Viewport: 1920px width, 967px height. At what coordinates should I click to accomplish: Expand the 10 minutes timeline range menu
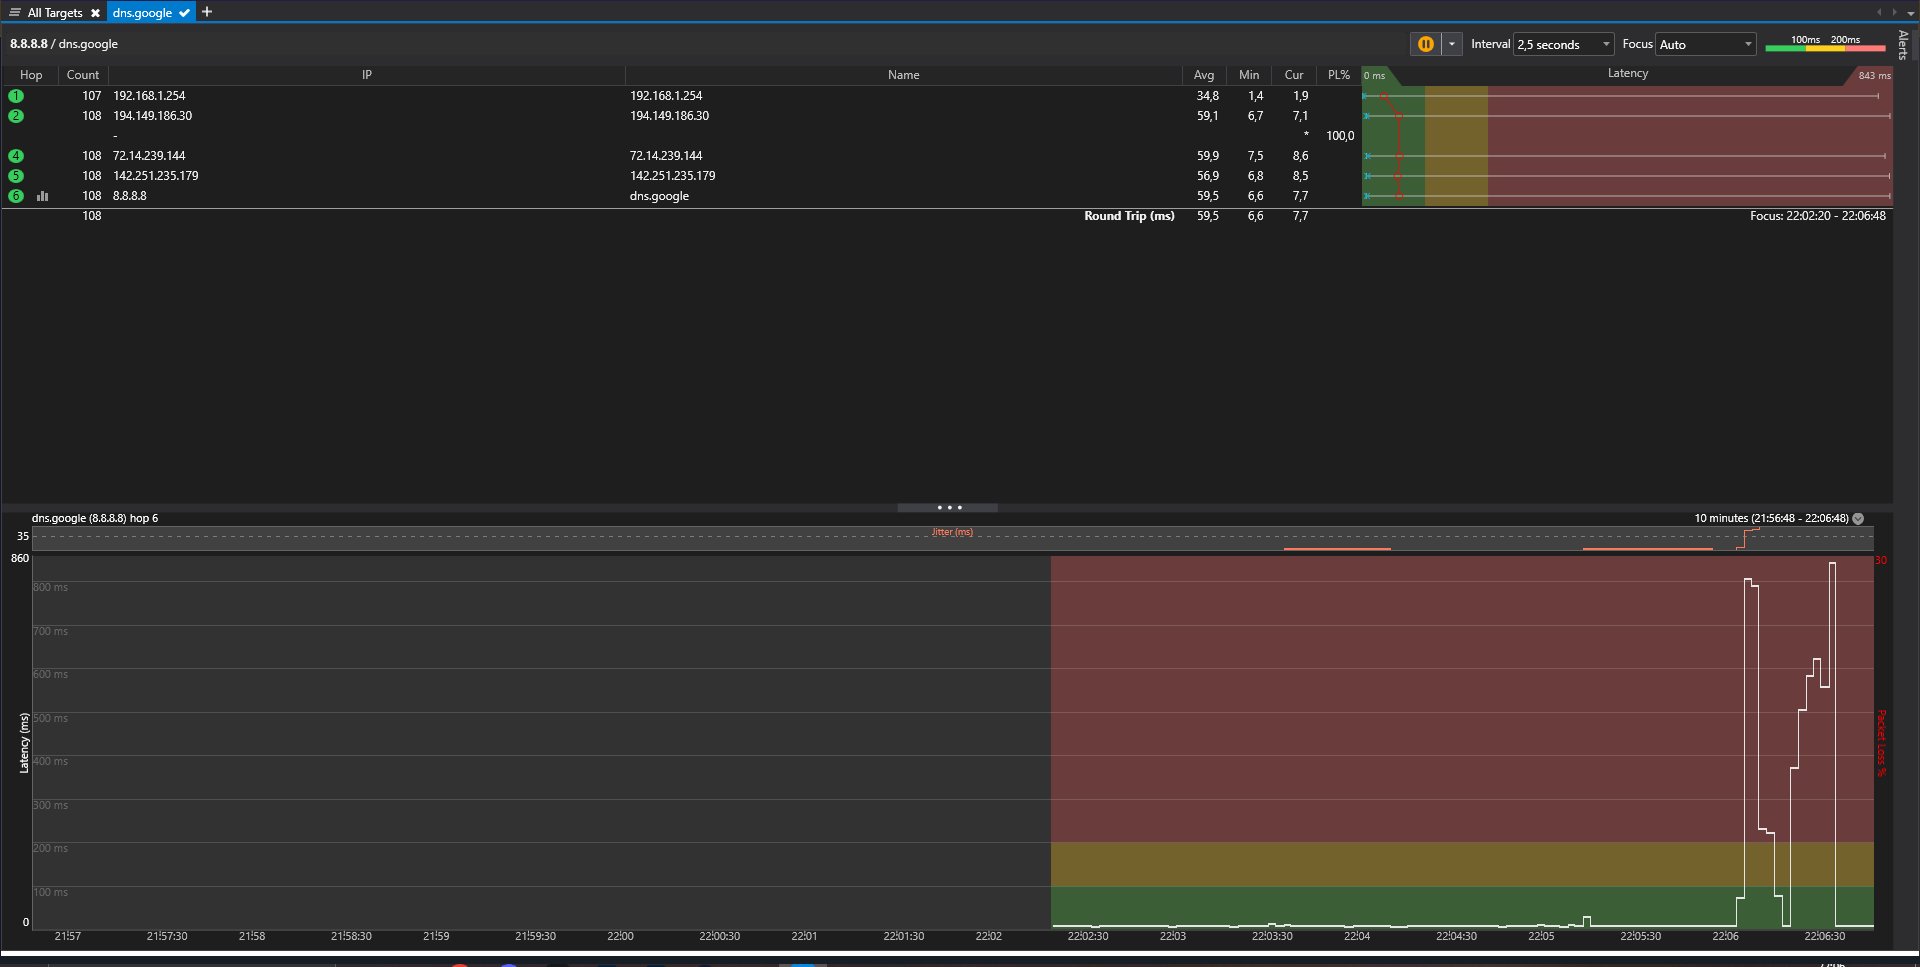click(x=1858, y=518)
